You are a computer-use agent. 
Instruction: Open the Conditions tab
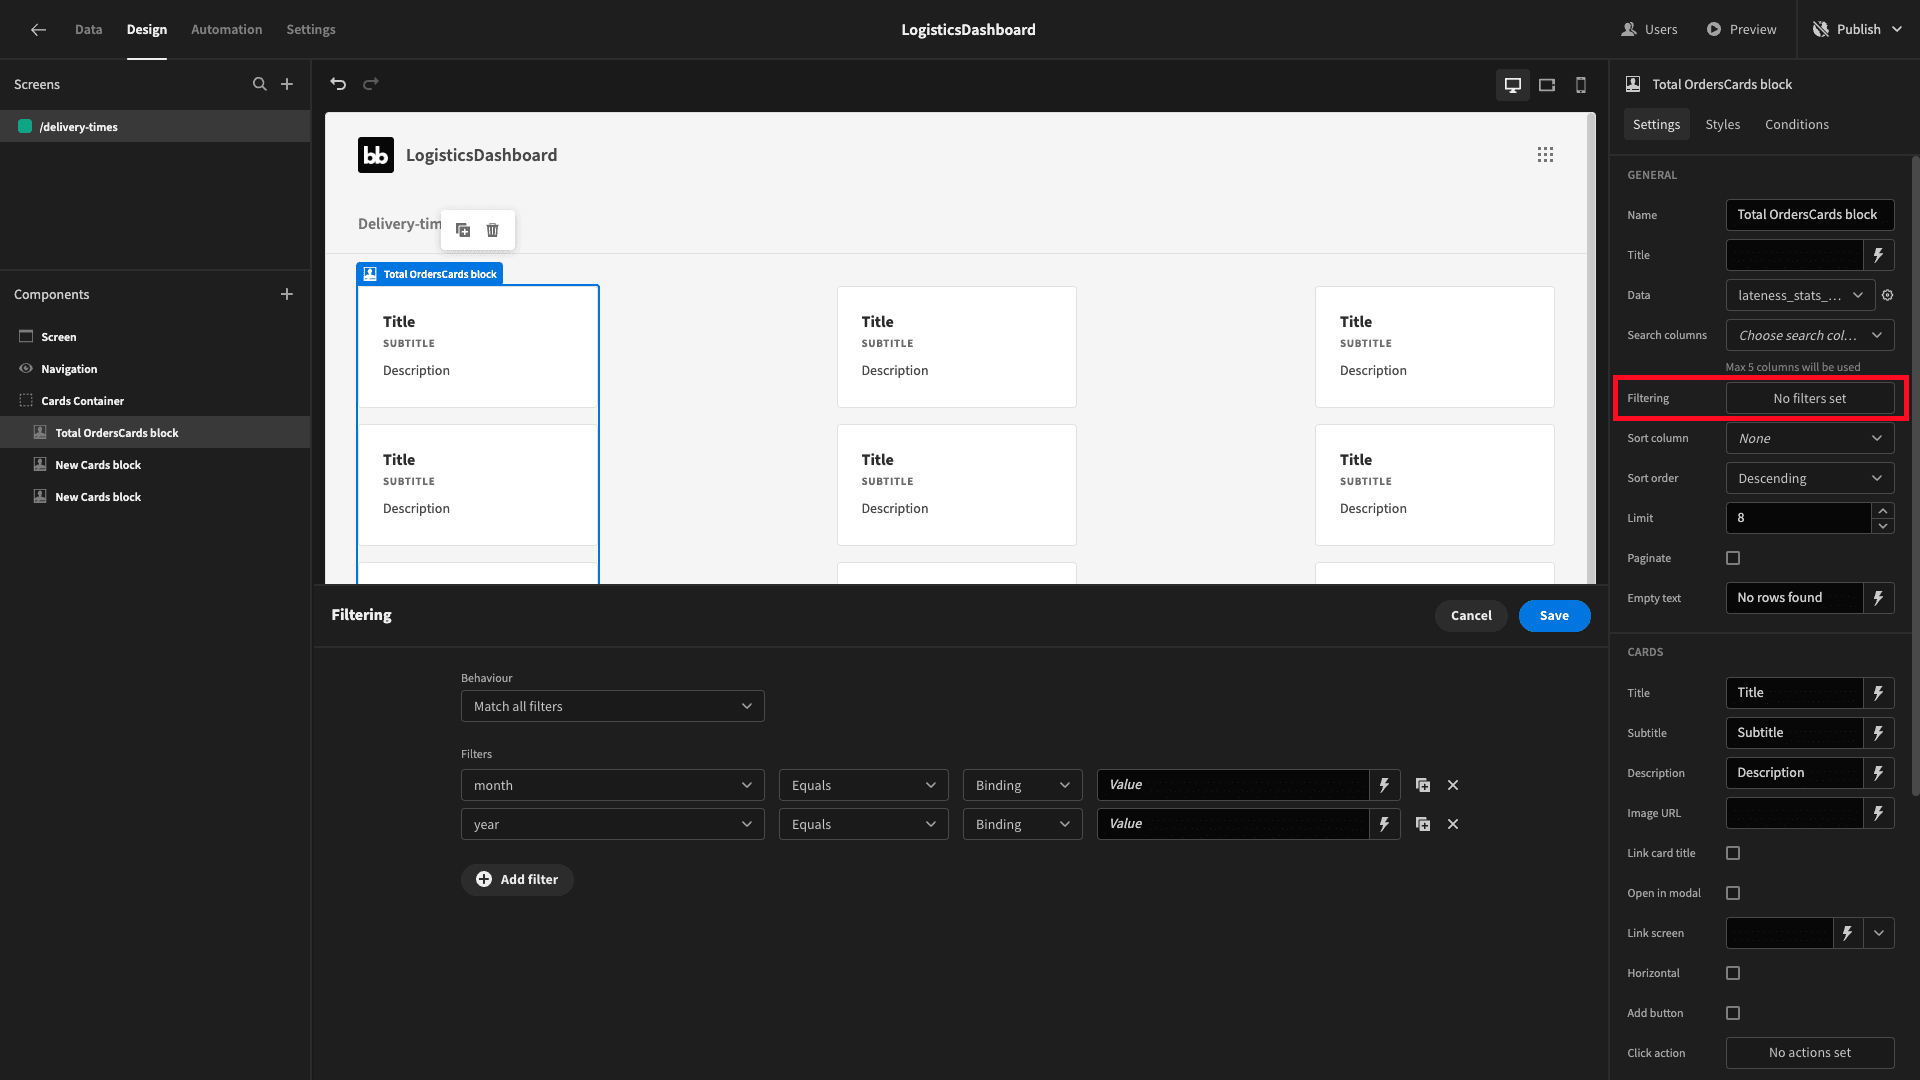click(x=1796, y=124)
